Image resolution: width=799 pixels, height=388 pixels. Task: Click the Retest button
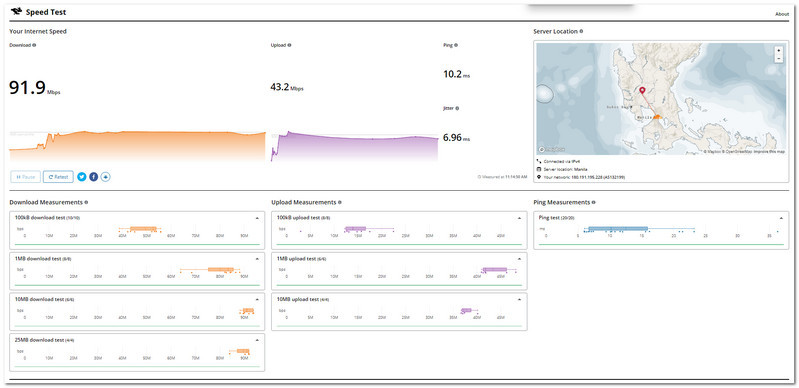[x=58, y=177]
